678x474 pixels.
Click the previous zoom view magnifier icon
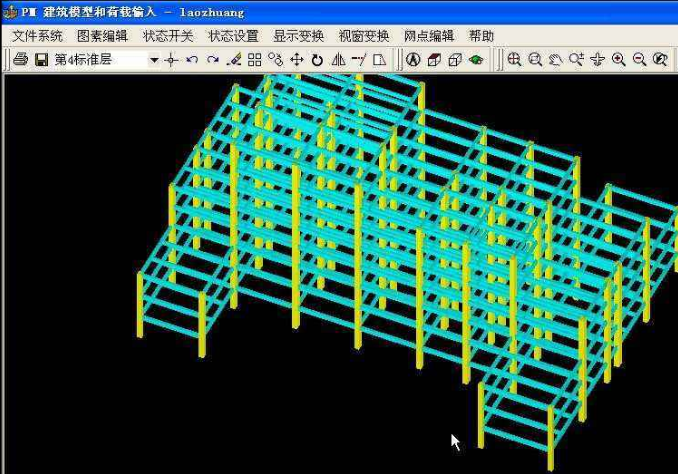click(x=660, y=59)
